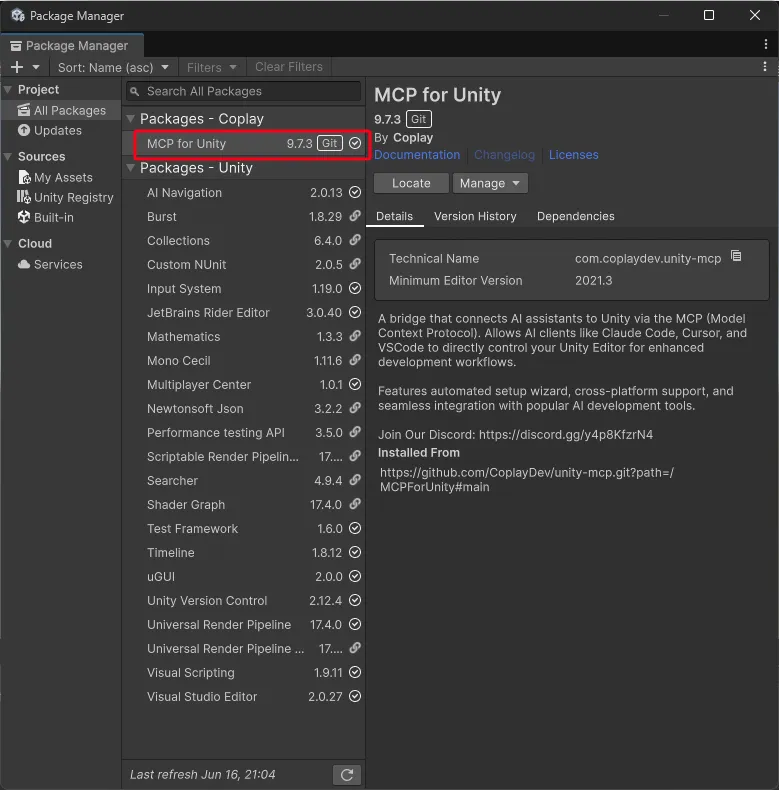The width and height of the screenshot is (779, 790).
Task: Click installed checkmark icon on MCP for Unity
Action: [355, 144]
